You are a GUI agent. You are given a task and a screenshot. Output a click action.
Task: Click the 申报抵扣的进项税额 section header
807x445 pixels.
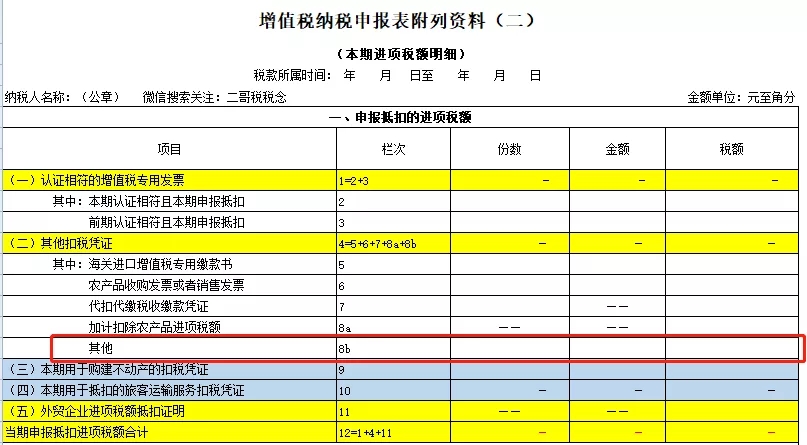pyautogui.click(x=400, y=117)
